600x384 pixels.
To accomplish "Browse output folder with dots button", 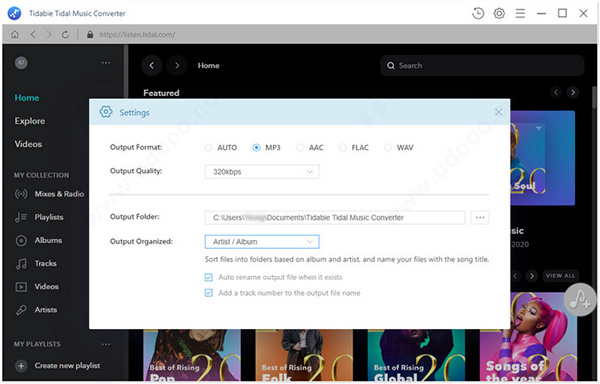I will pos(480,218).
